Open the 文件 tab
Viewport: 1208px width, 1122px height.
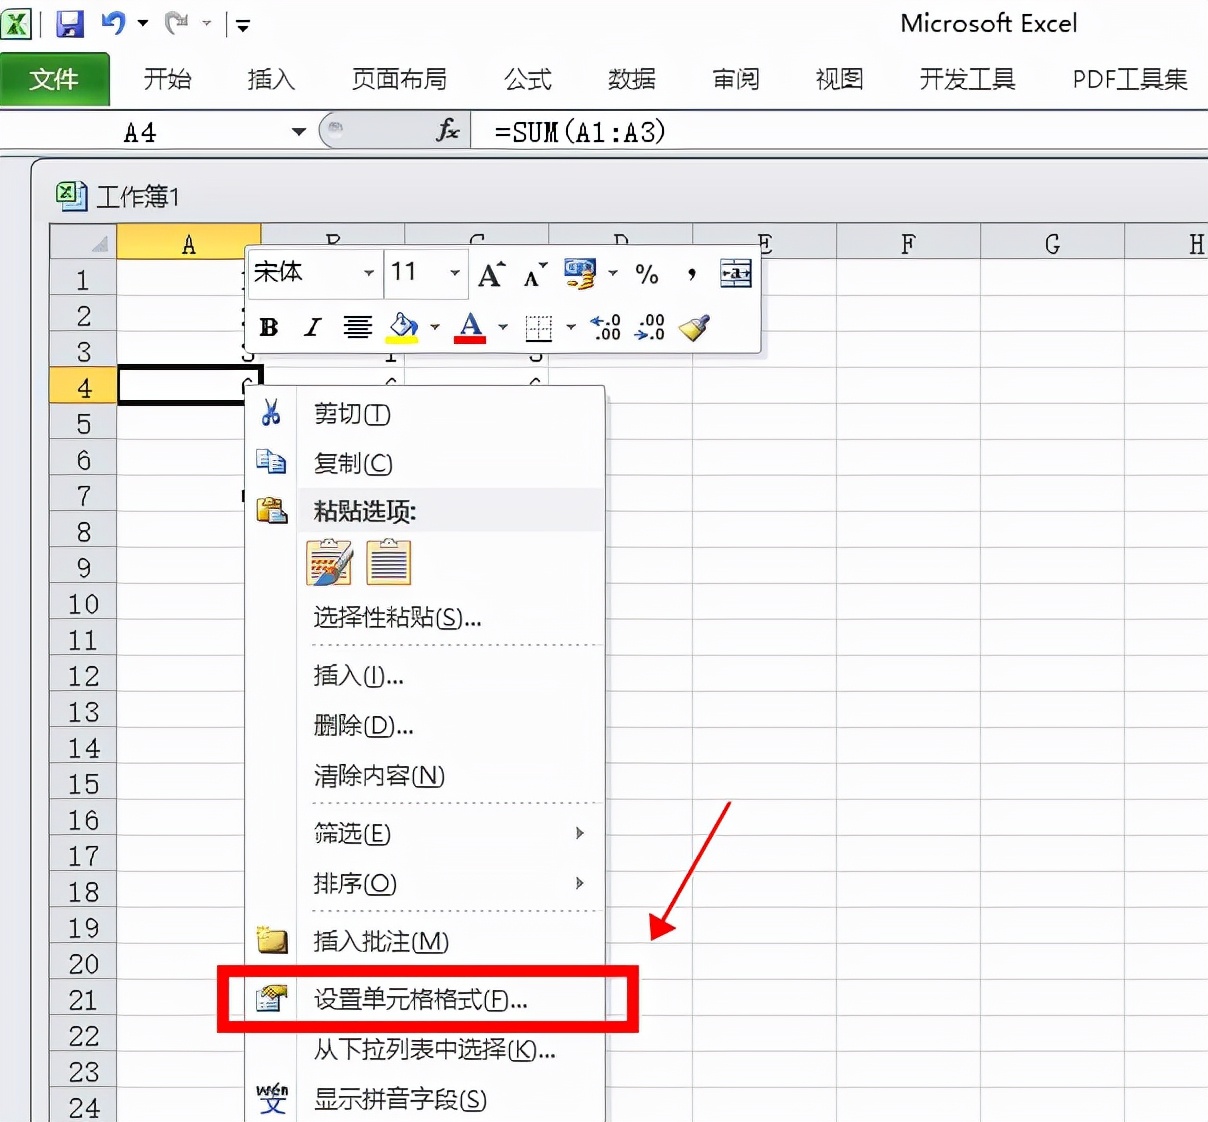[x=54, y=79]
